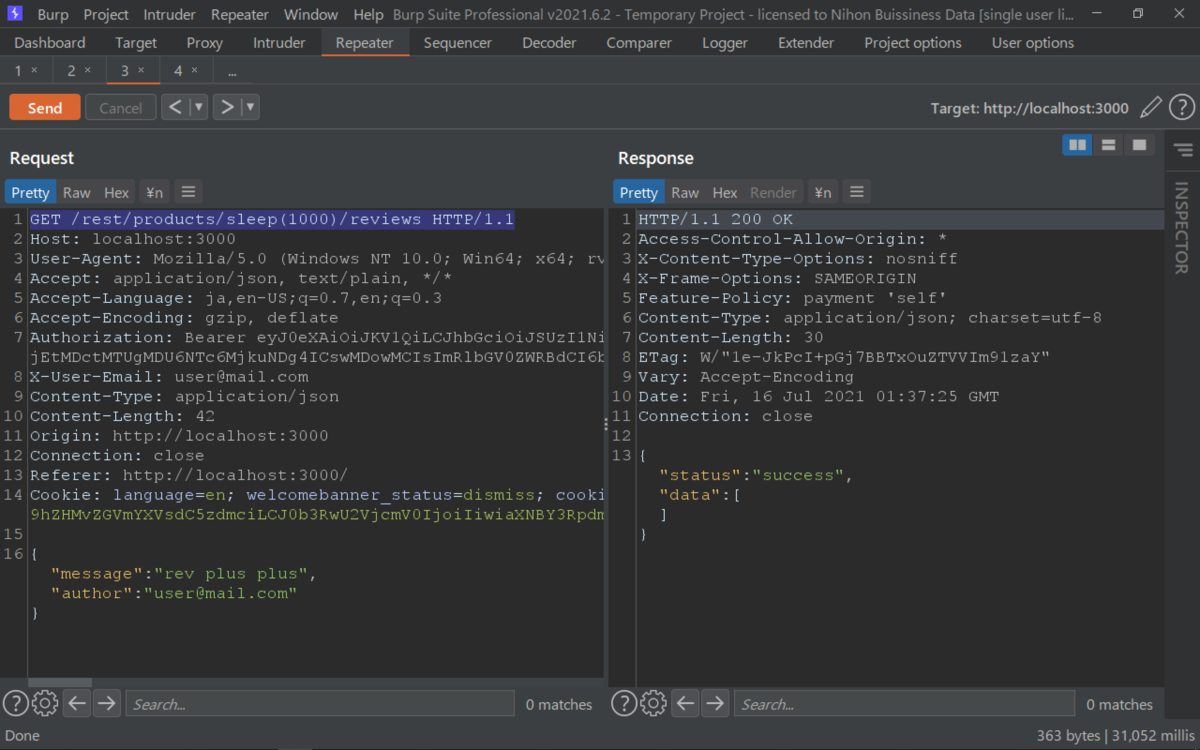Switch to the Sequencer tab

[x=458, y=43]
